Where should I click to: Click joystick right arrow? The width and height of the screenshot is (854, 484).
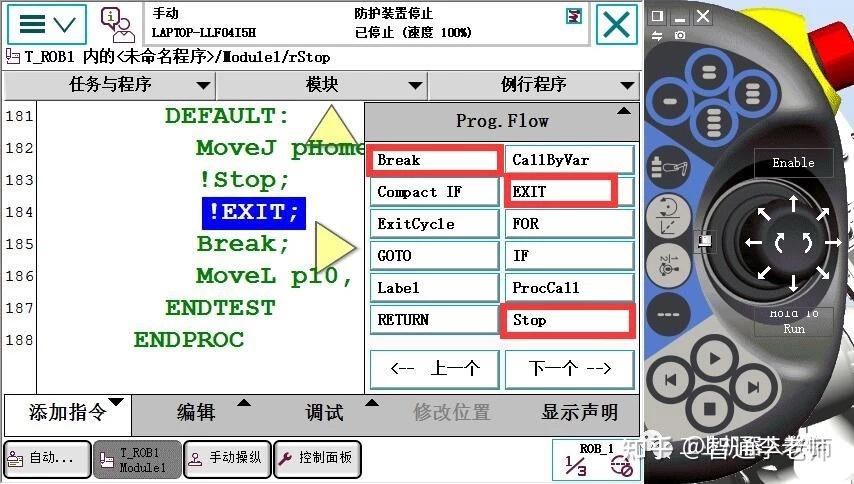point(833,242)
